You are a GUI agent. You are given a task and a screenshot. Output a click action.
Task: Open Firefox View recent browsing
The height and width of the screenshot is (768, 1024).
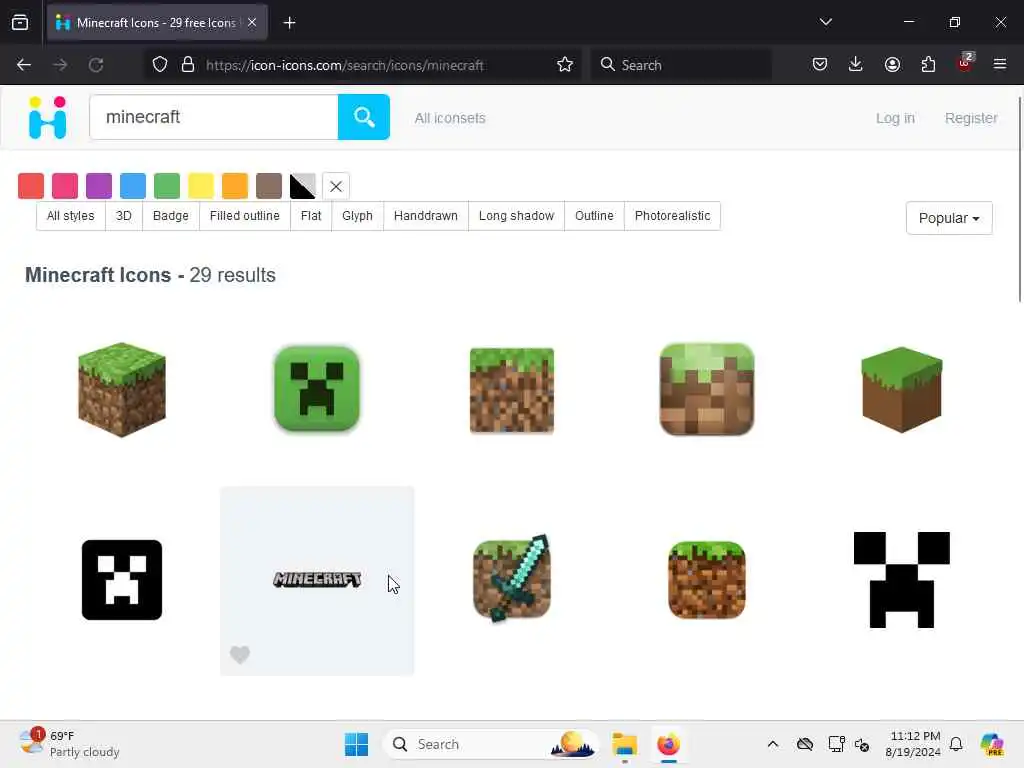[20, 23]
